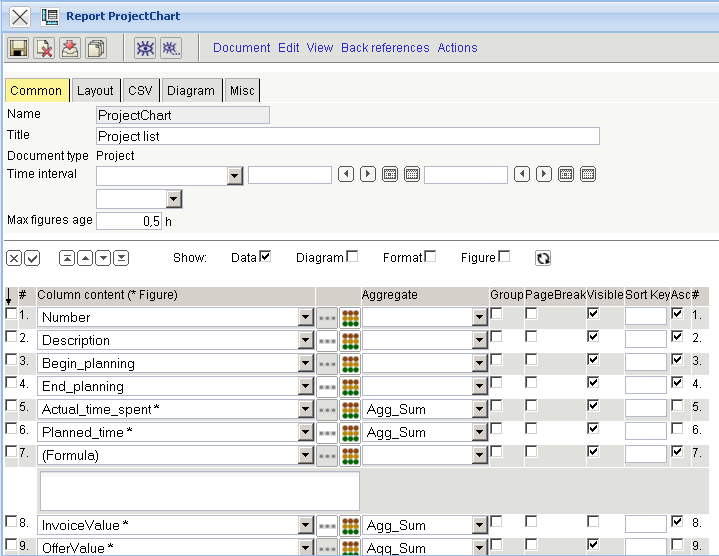Viewport: 719px width, 556px height.
Task: Open the dotted details button for Number row
Action: point(327,317)
